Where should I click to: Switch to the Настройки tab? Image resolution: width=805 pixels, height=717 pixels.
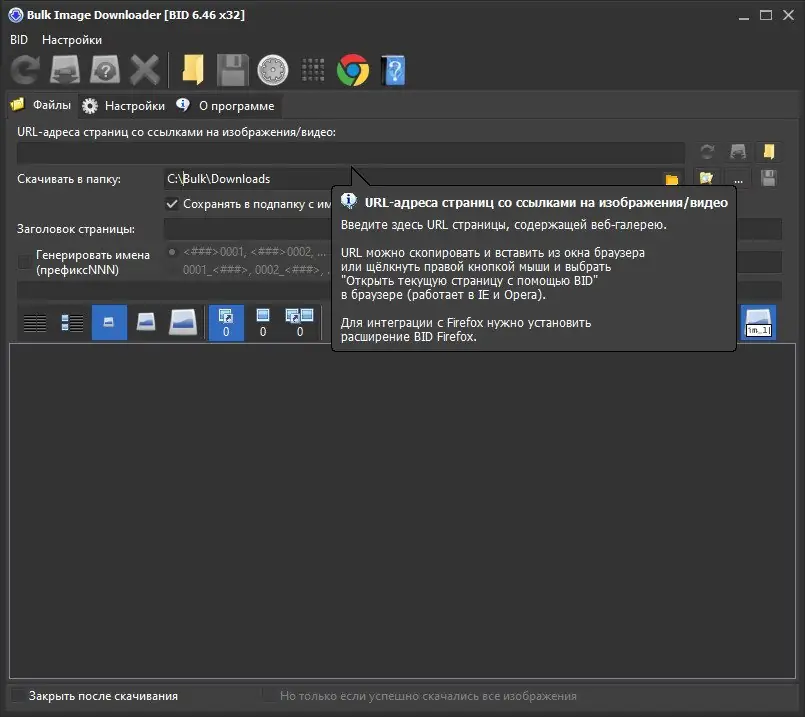pos(124,105)
